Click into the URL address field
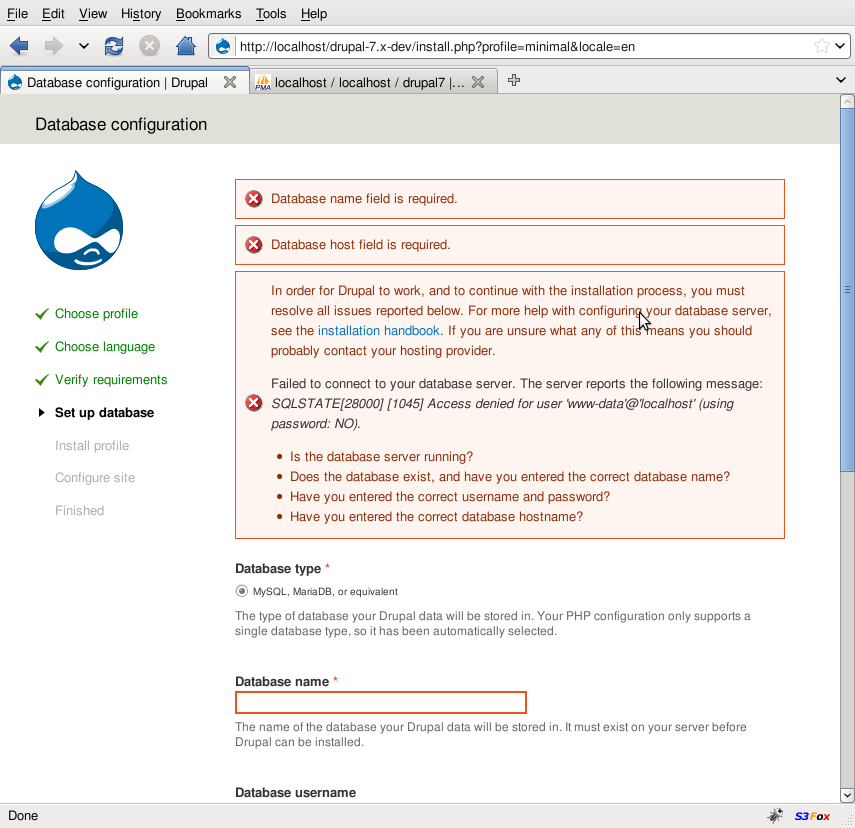The image size is (855, 828). 523,46
